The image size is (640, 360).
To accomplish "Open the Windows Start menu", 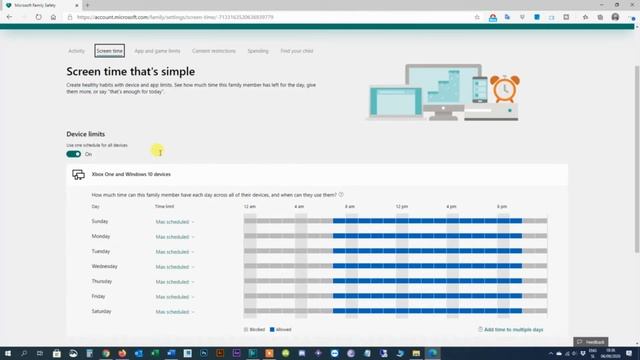I will (8, 353).
